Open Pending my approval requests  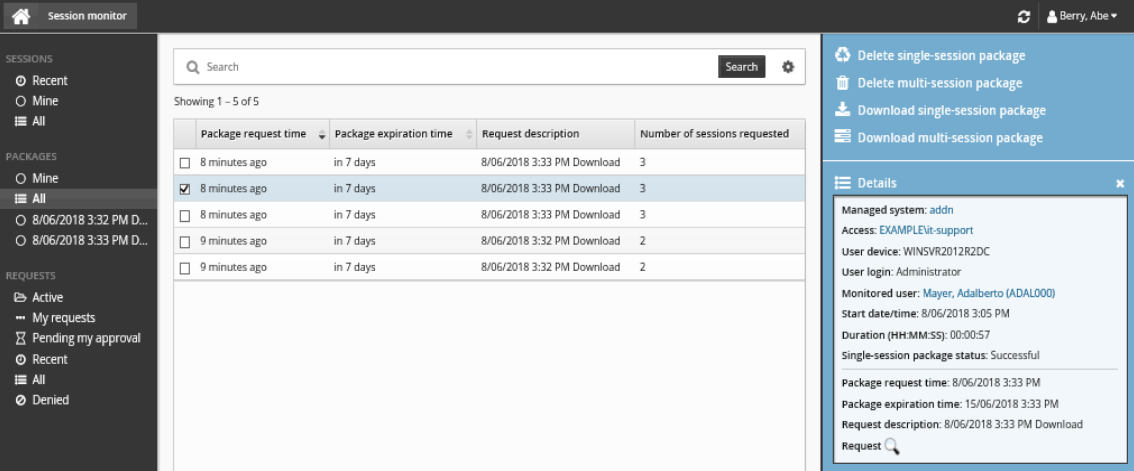click(x=86, y=338)
